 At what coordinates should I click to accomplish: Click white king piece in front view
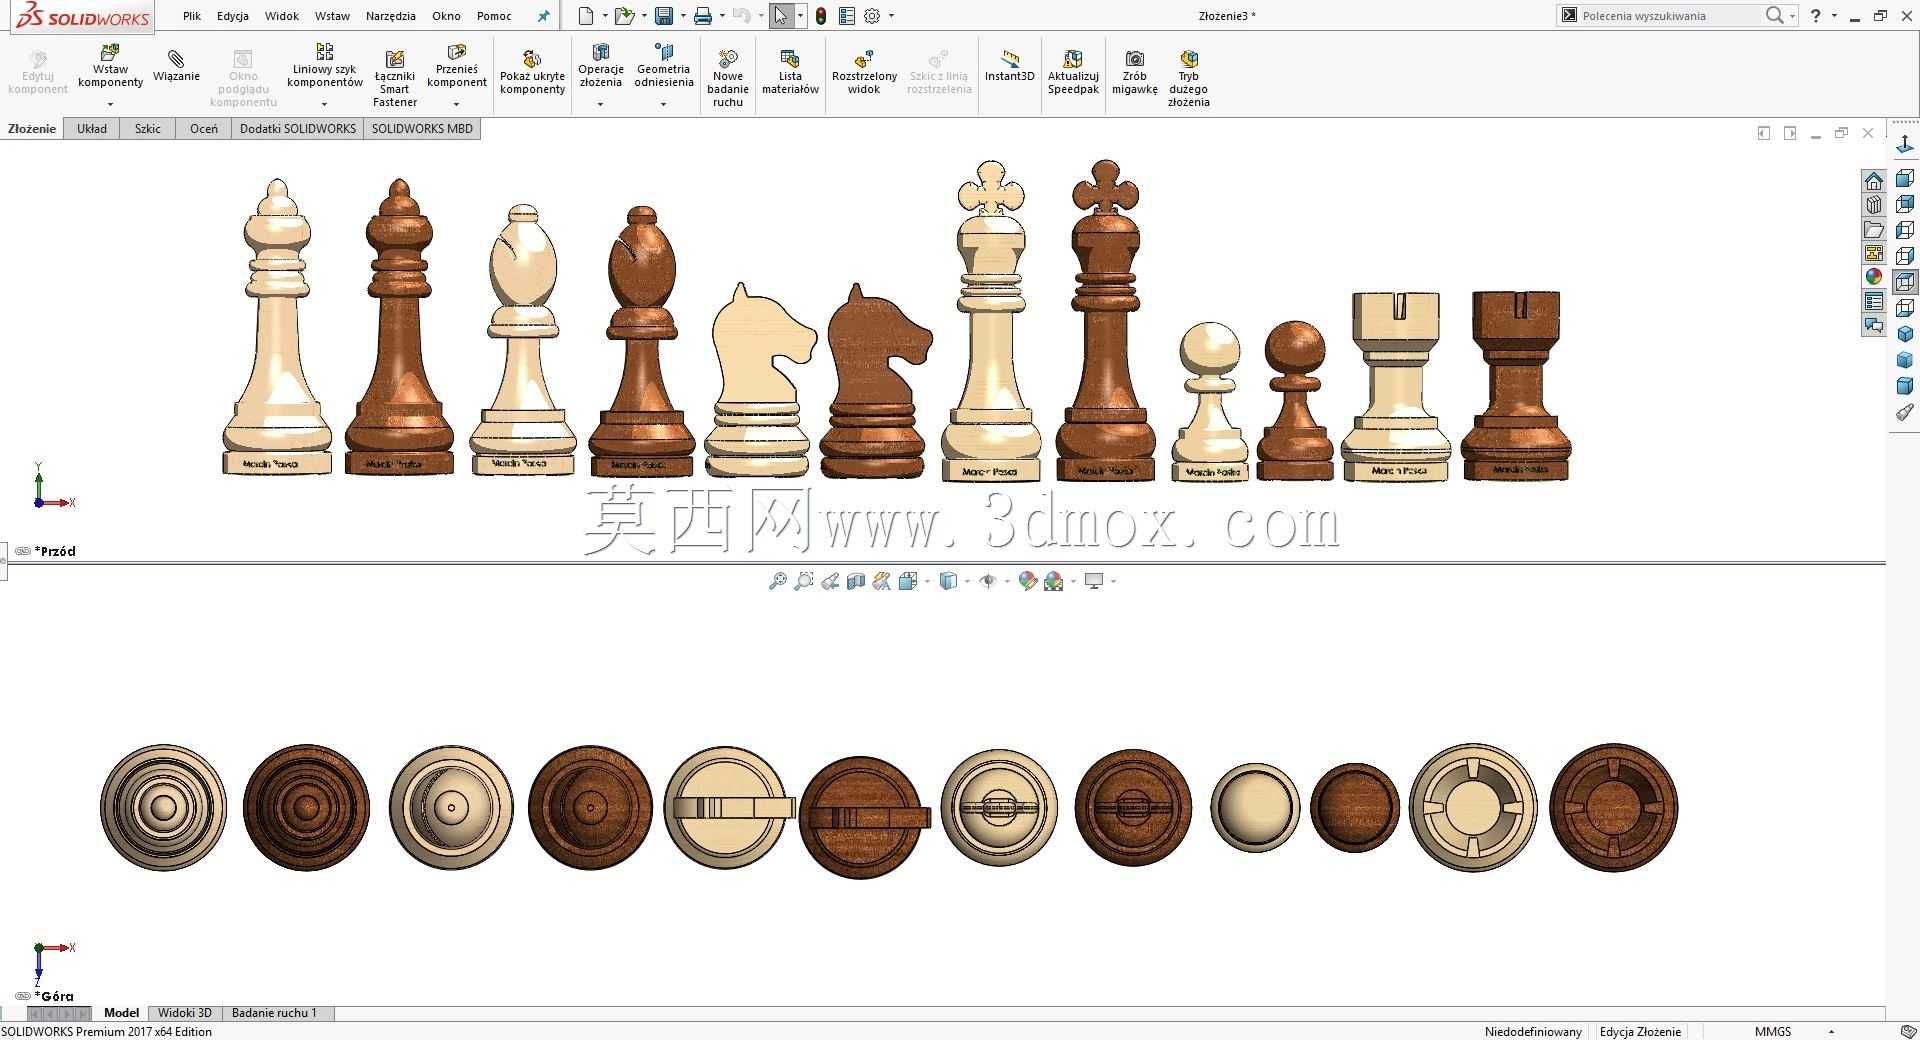991,322
